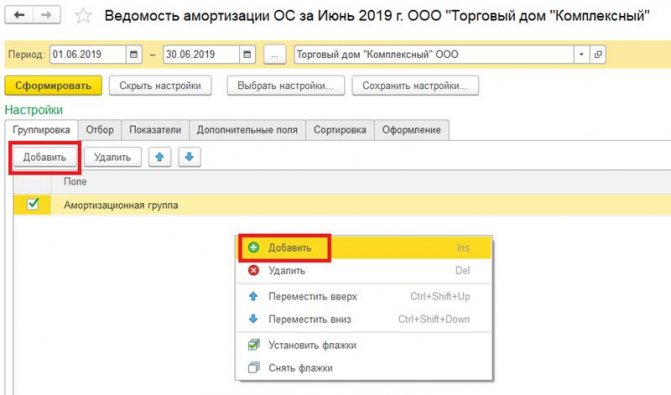Click the start date field 01.06.2019
671x395 pixels.
click(88, 54)
